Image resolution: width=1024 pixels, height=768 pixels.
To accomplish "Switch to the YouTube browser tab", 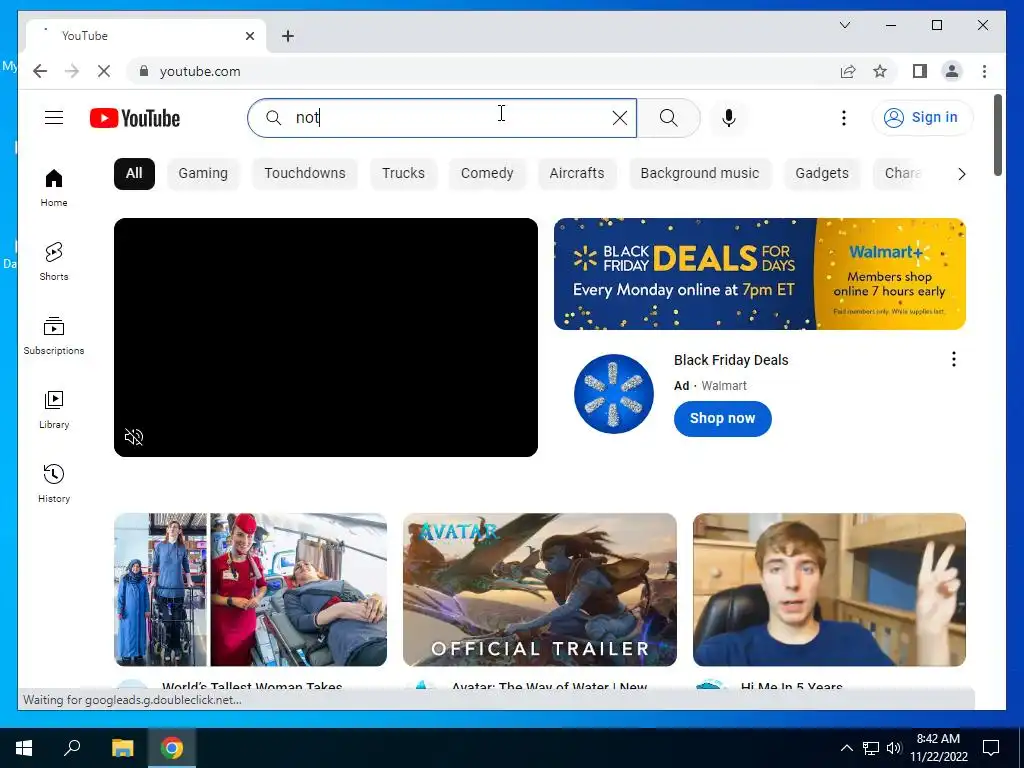I will [146, 35].
